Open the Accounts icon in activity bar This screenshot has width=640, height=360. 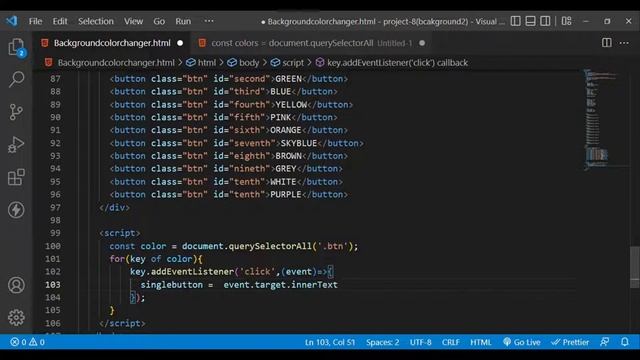tap(16, 285)
